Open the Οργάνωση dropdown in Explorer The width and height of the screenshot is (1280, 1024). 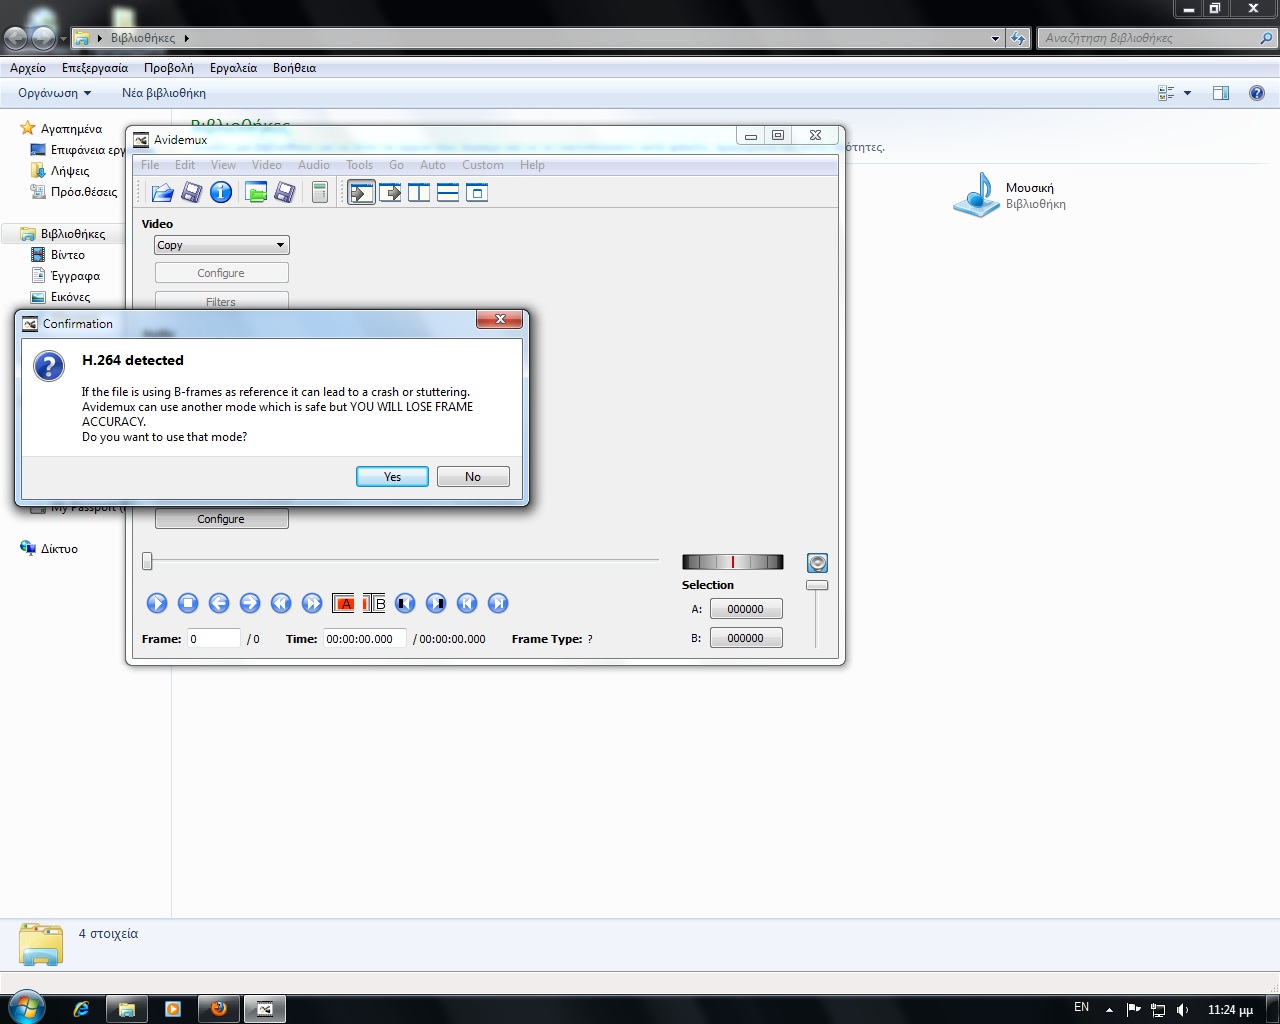55,93
